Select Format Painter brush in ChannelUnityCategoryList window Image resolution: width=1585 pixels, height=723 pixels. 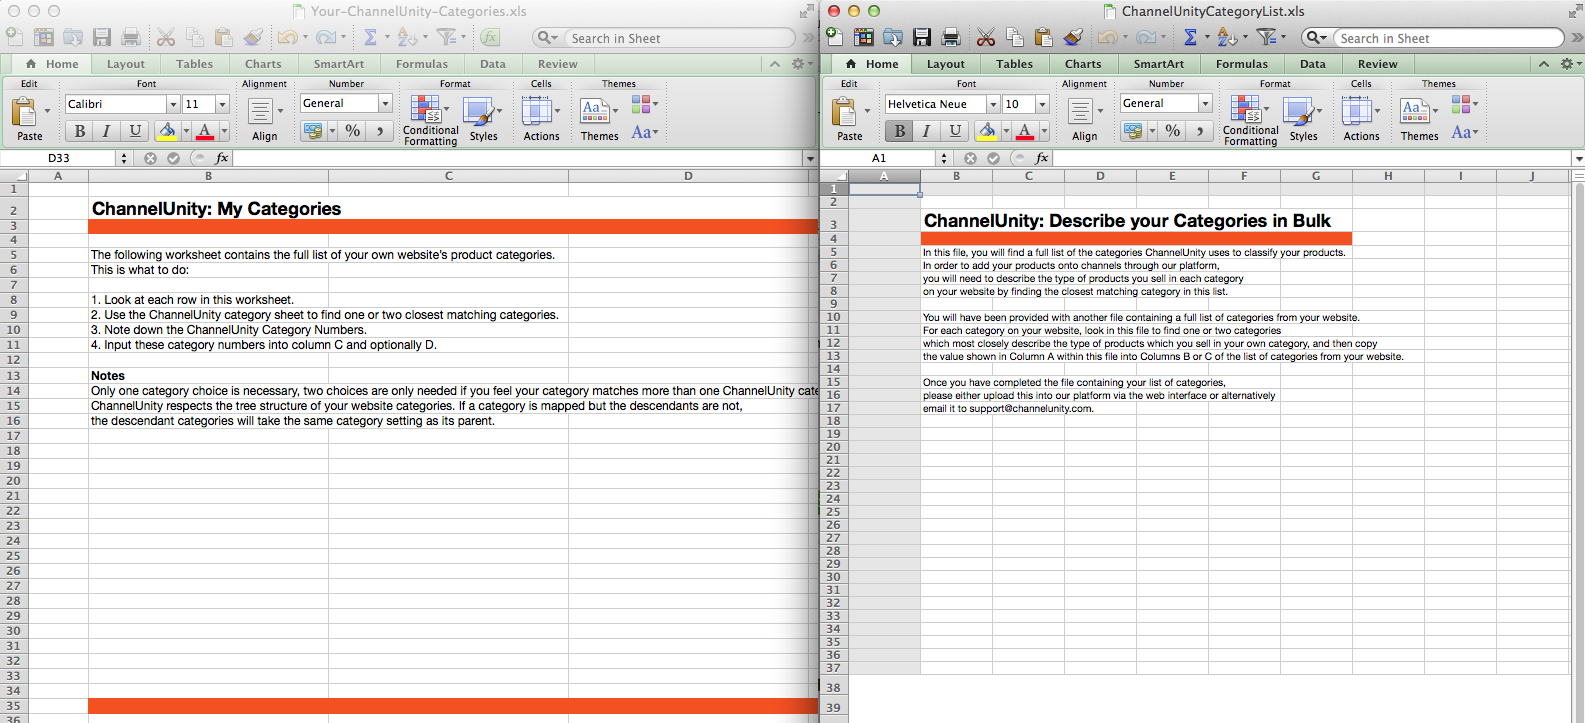pos(1073,37)
